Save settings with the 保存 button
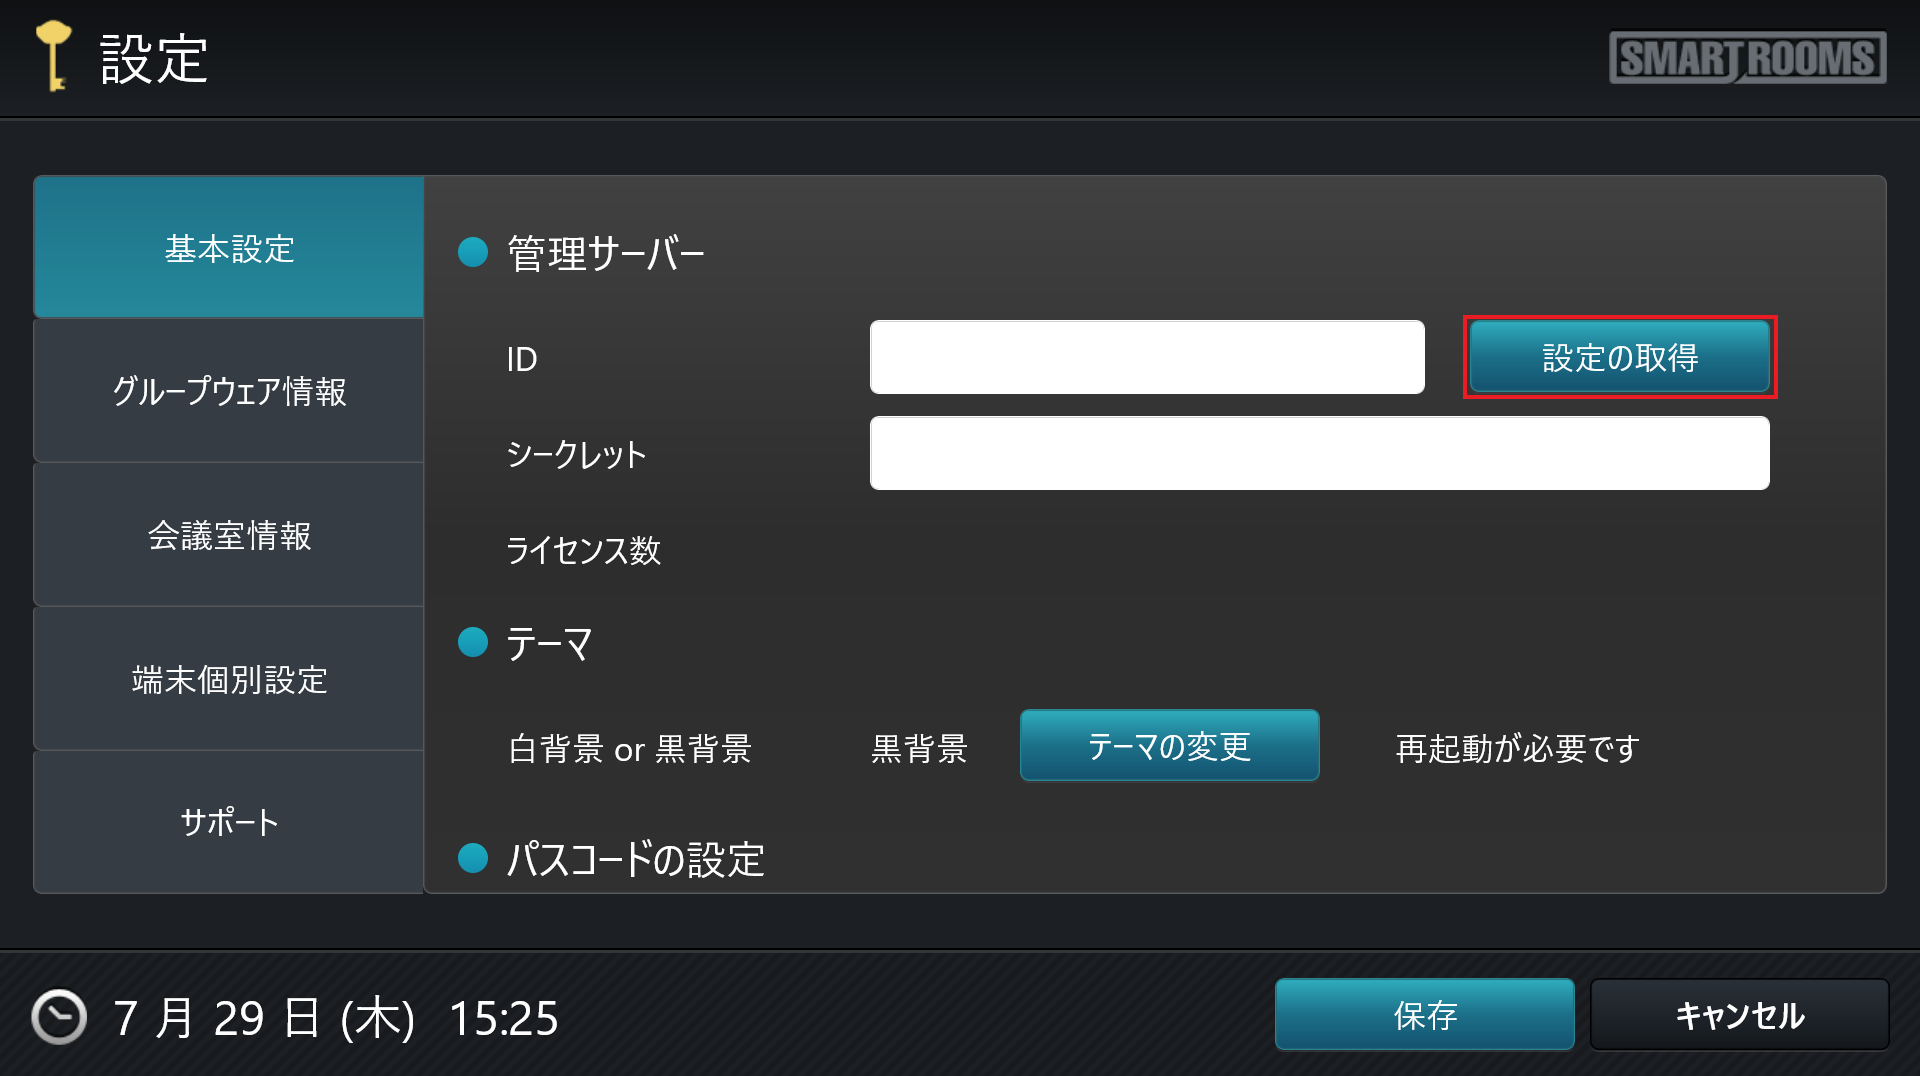The image size is (1920, 1076). click(x=1424, y=1015)
